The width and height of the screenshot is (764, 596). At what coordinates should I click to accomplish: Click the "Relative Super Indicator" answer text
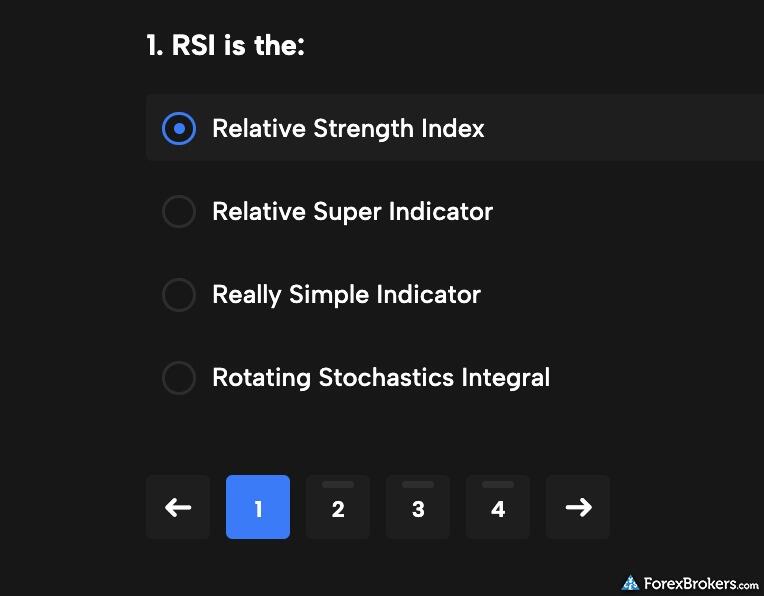pos(352,211)
